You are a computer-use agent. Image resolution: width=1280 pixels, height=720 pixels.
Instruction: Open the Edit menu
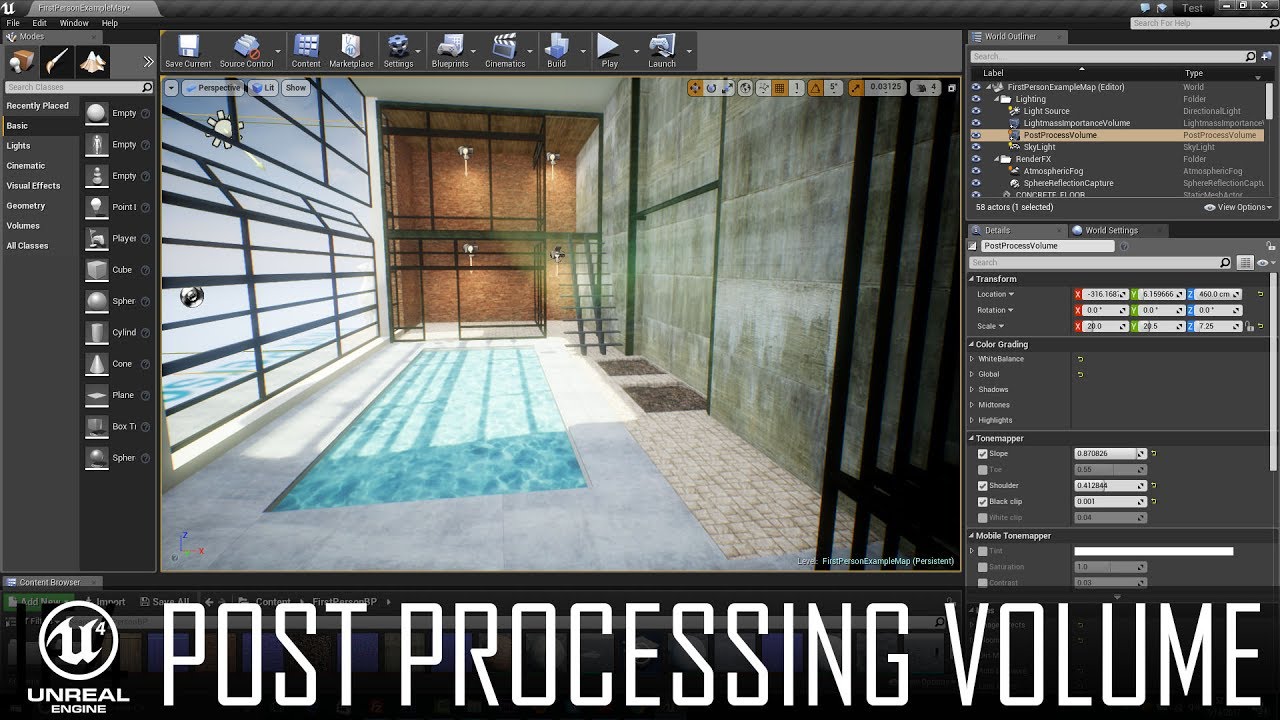[x=40, y=23]
